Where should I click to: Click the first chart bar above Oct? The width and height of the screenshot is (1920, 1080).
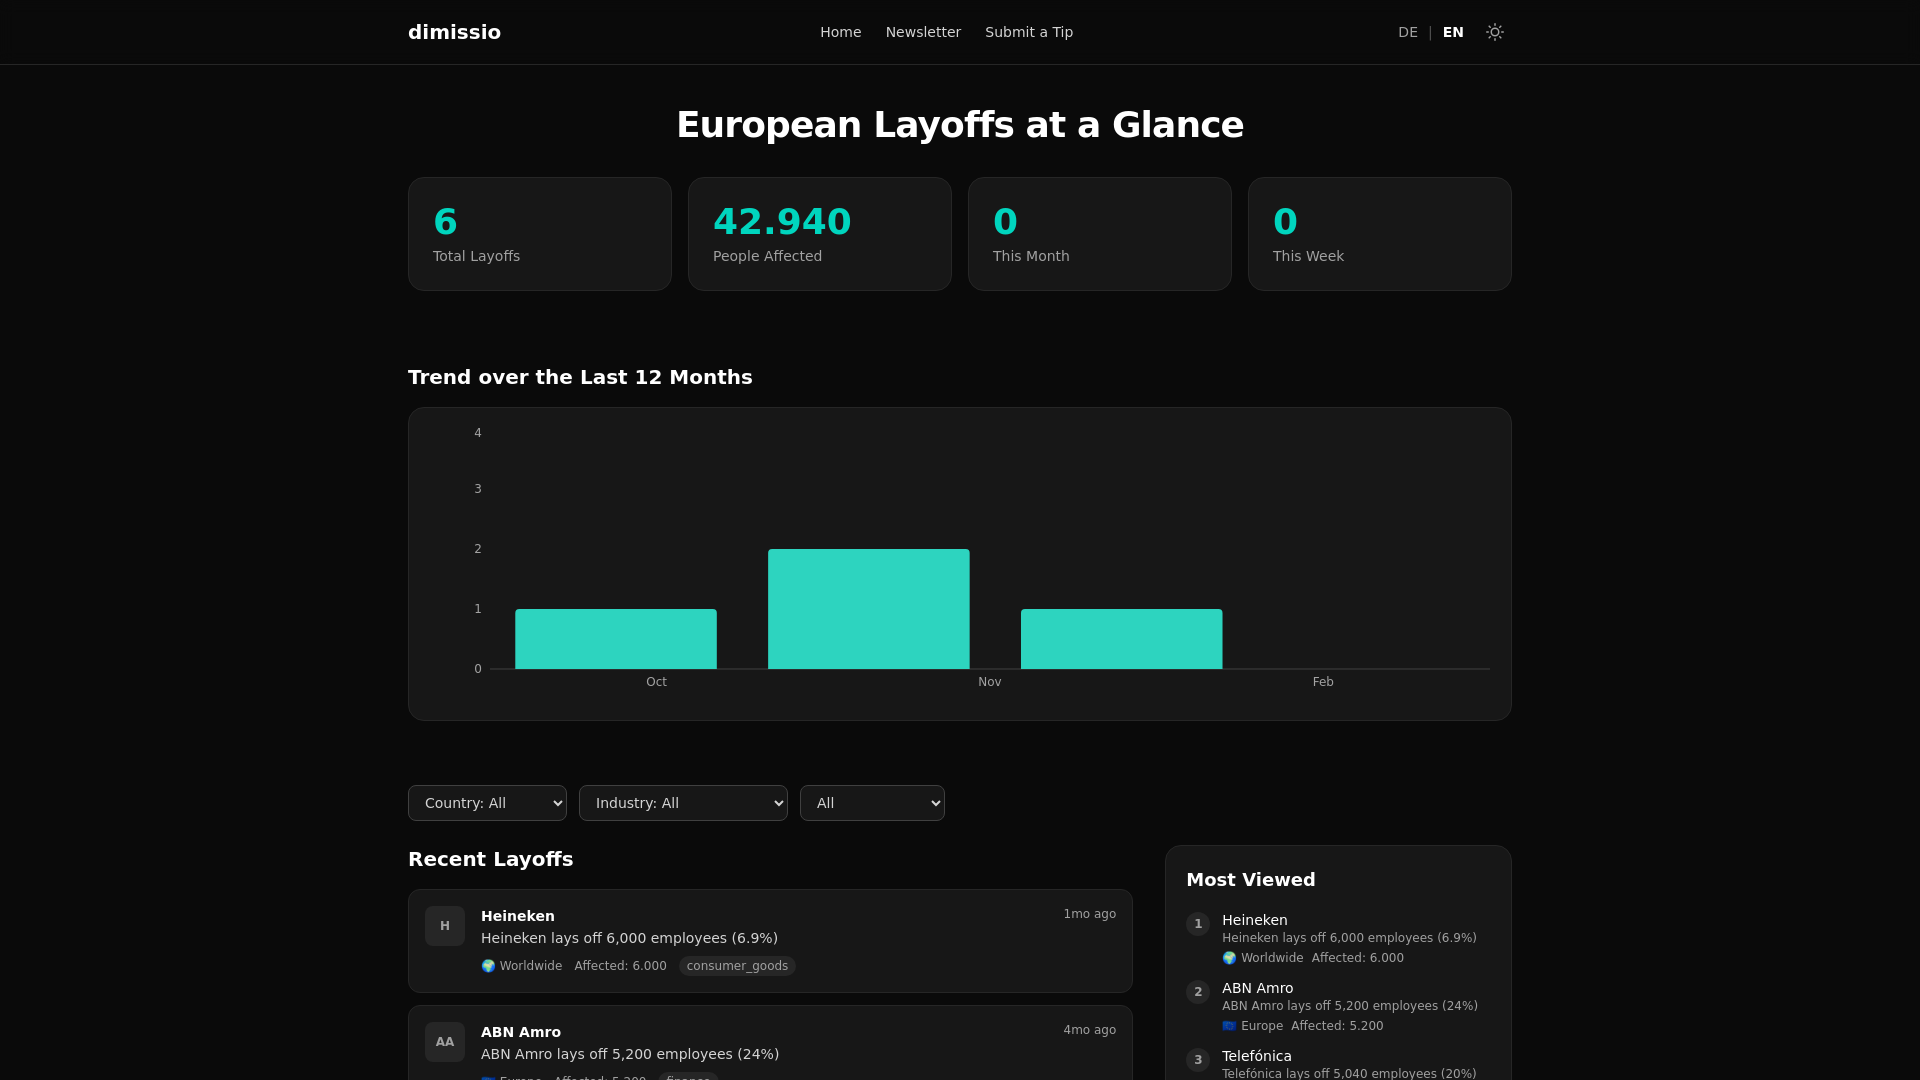point(616,639)
